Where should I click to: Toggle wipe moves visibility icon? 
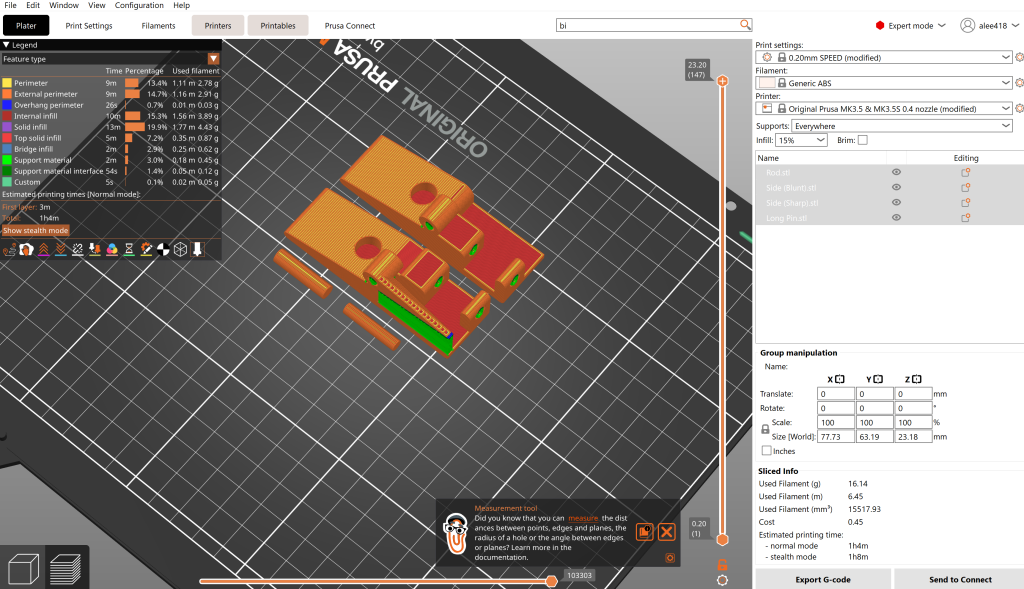click(26, 249)
